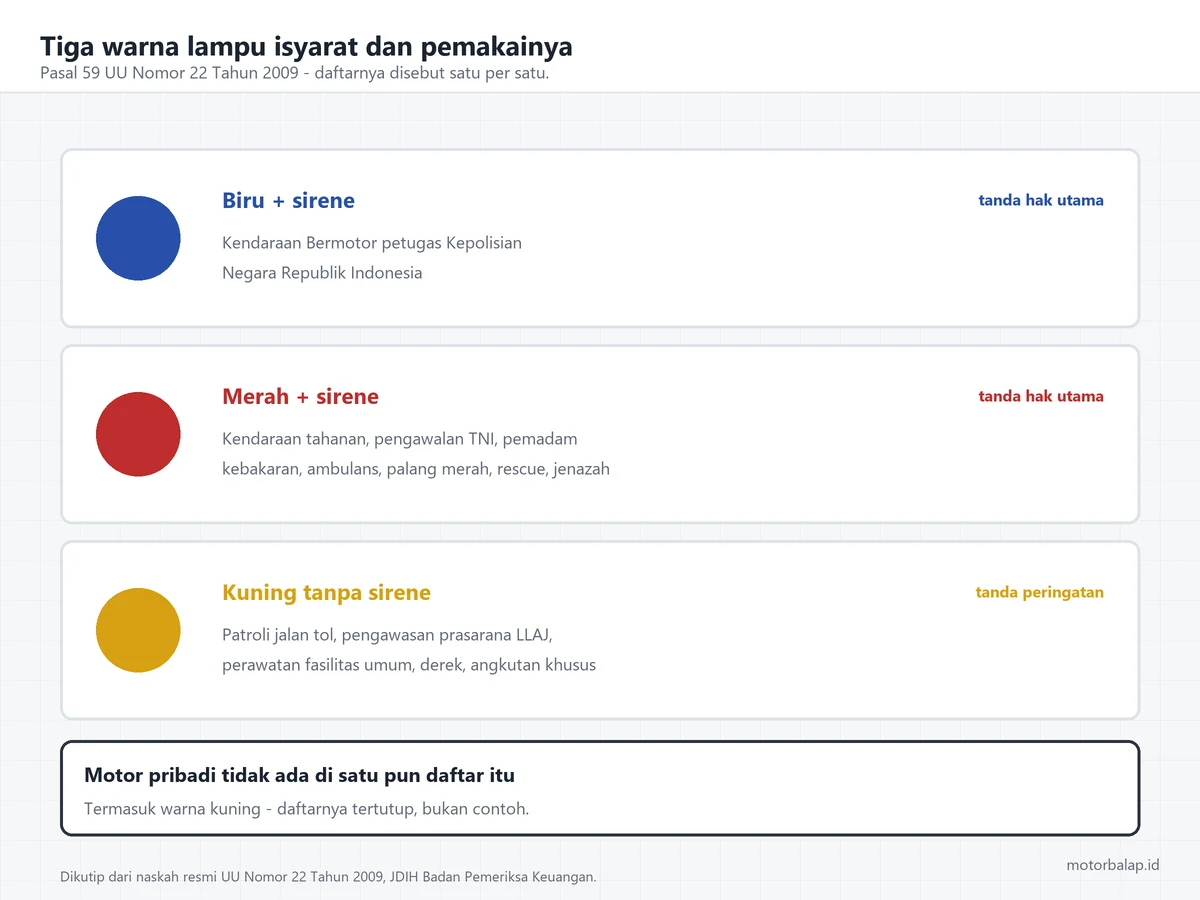Click the line 'Kendaraan Bermotor petugas Kepolisian'
The width and height of the screenshot is (1200, 900).
(x=372, y=243)
